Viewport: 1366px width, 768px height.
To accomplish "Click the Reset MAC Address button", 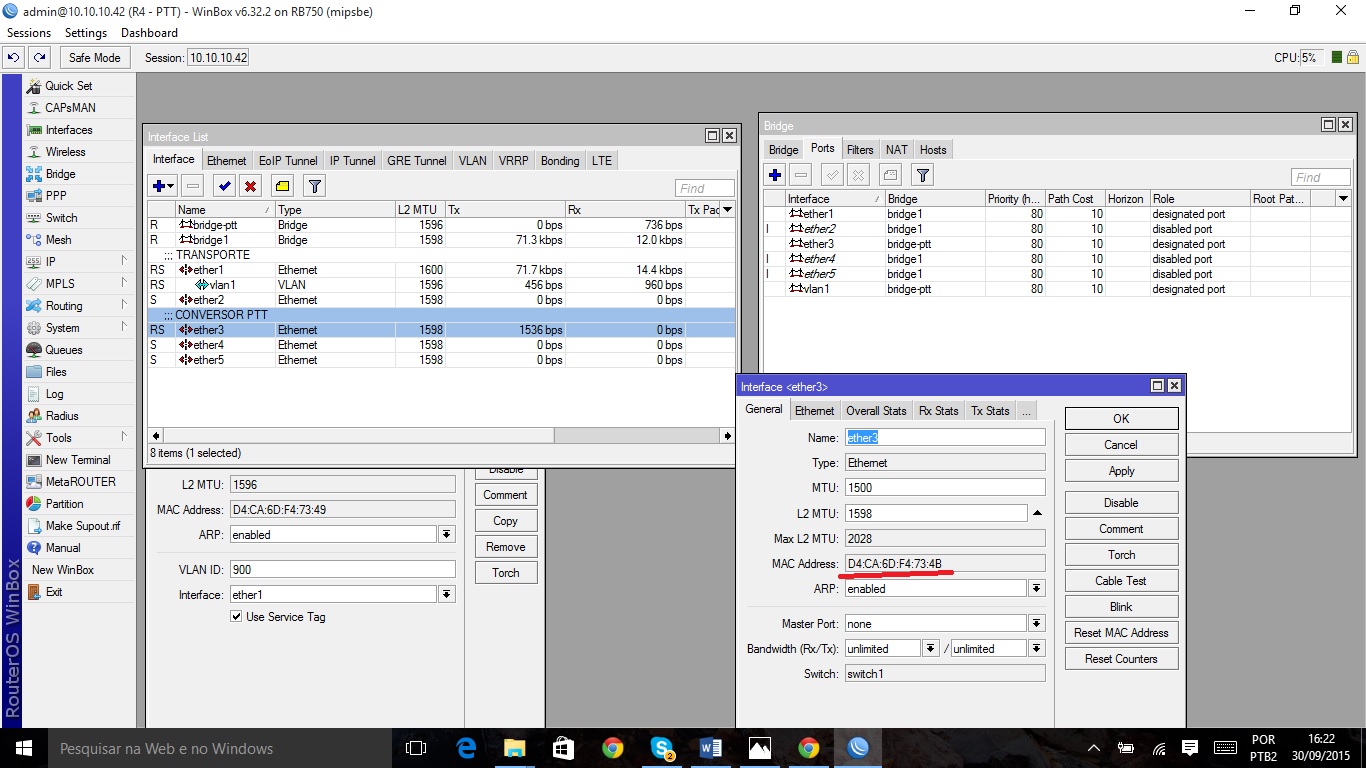I will pos(1121,633).
